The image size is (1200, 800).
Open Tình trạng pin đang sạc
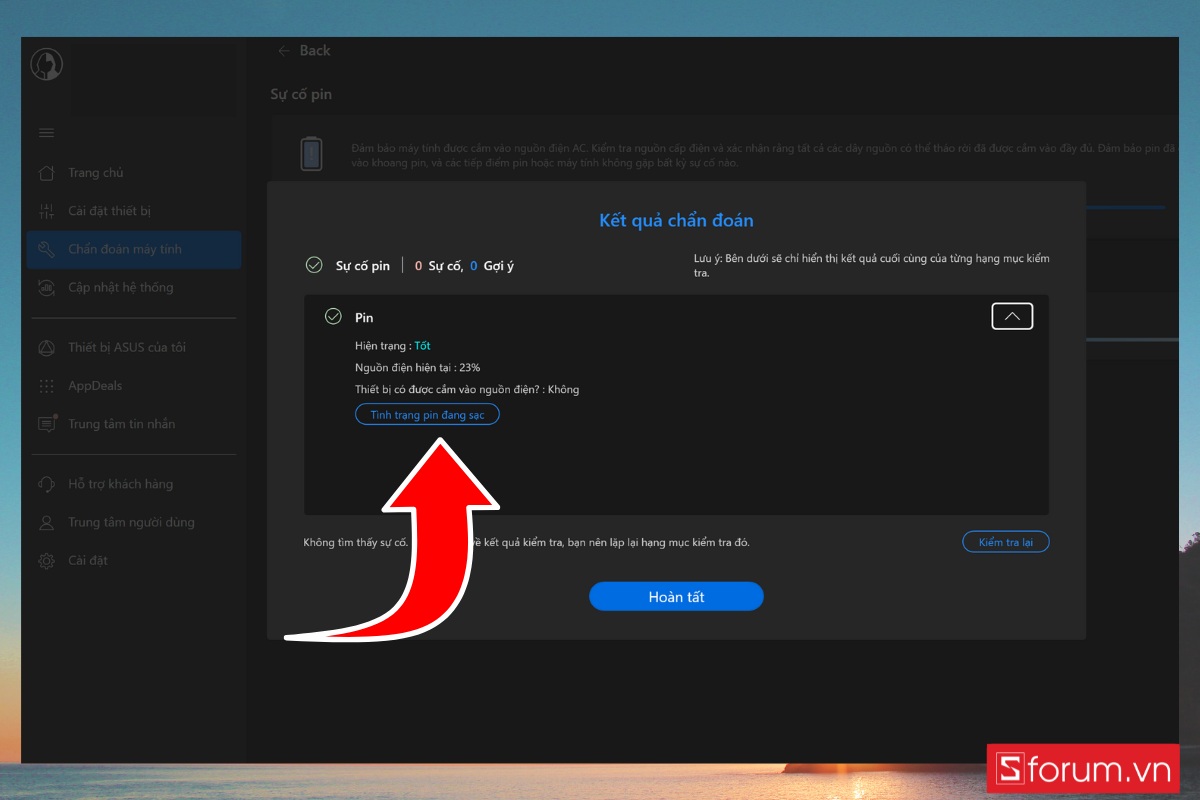click(x=427, y=415)
